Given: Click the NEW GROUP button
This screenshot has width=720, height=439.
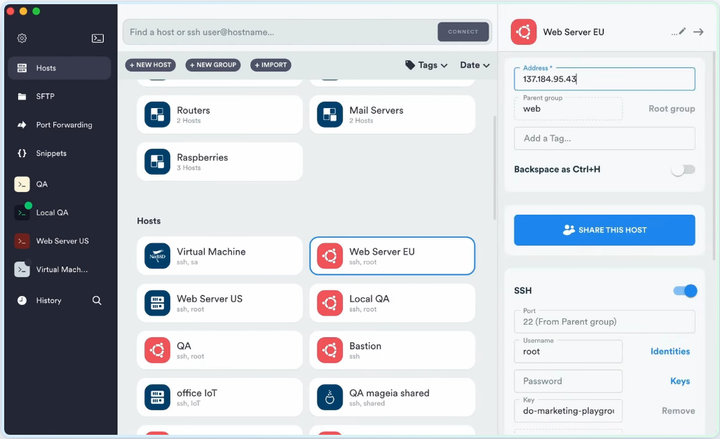Looking at the screenshot, I should (x=213, y=65).
